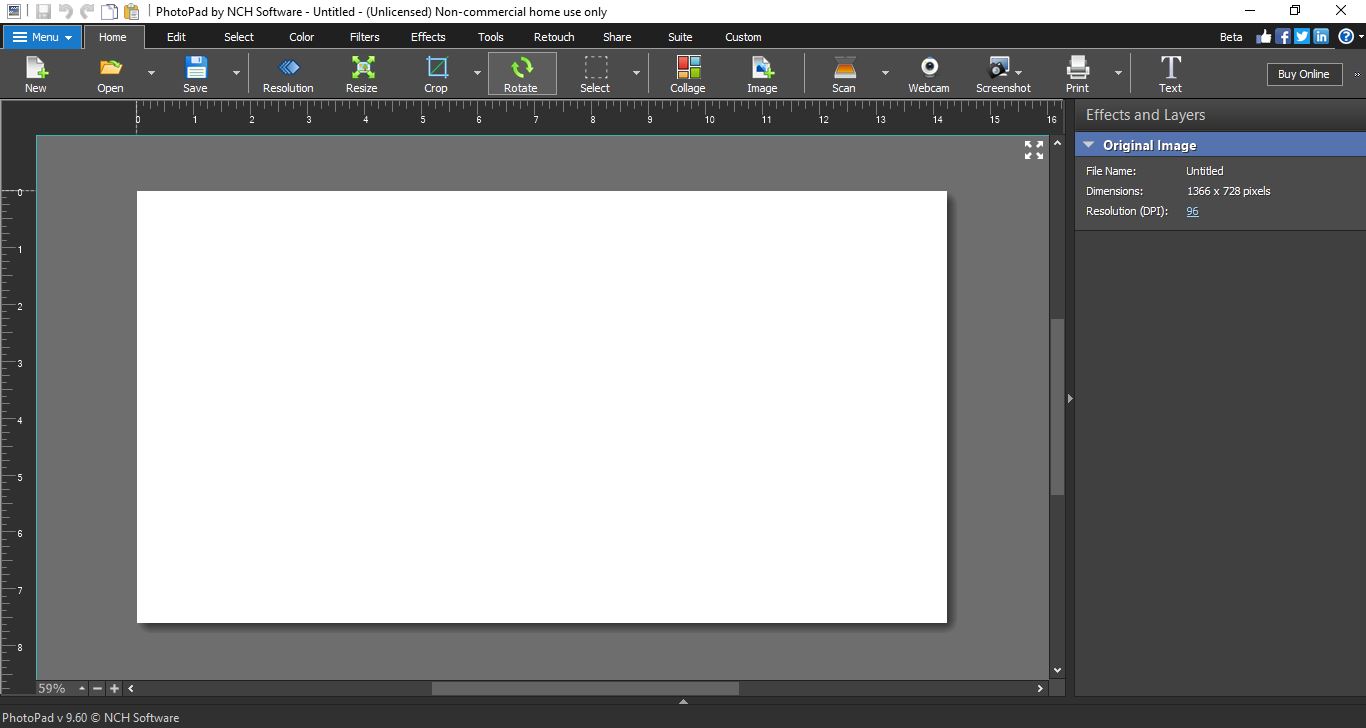Click the white image canvas
Viewport: 1366px width, 728px height.
pyautogui.click(x=542, y=407)
